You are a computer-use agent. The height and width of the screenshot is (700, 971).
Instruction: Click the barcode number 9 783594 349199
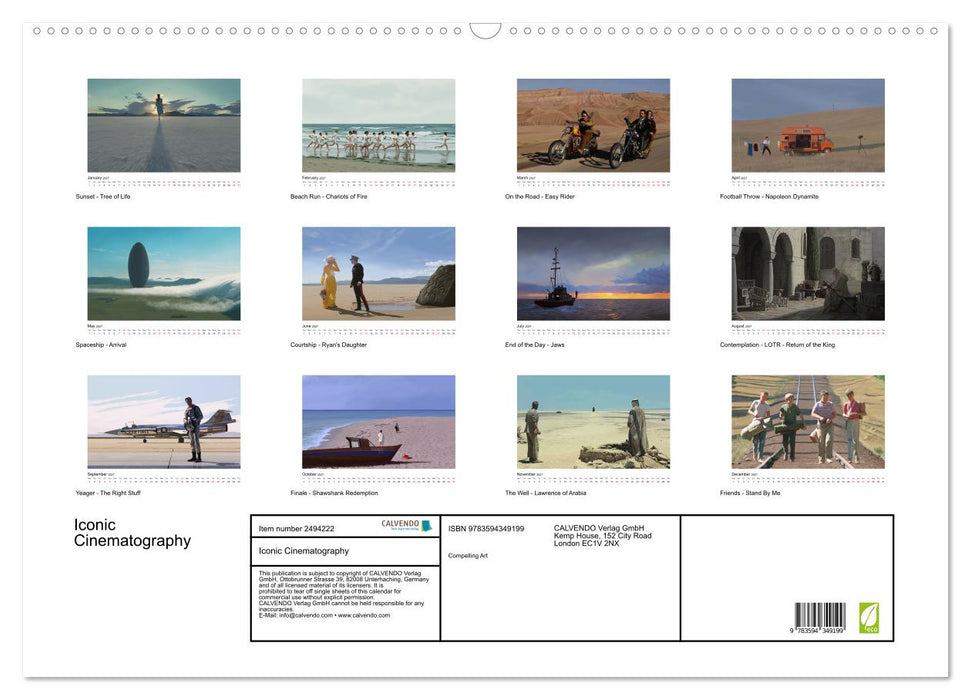point(816,631)
